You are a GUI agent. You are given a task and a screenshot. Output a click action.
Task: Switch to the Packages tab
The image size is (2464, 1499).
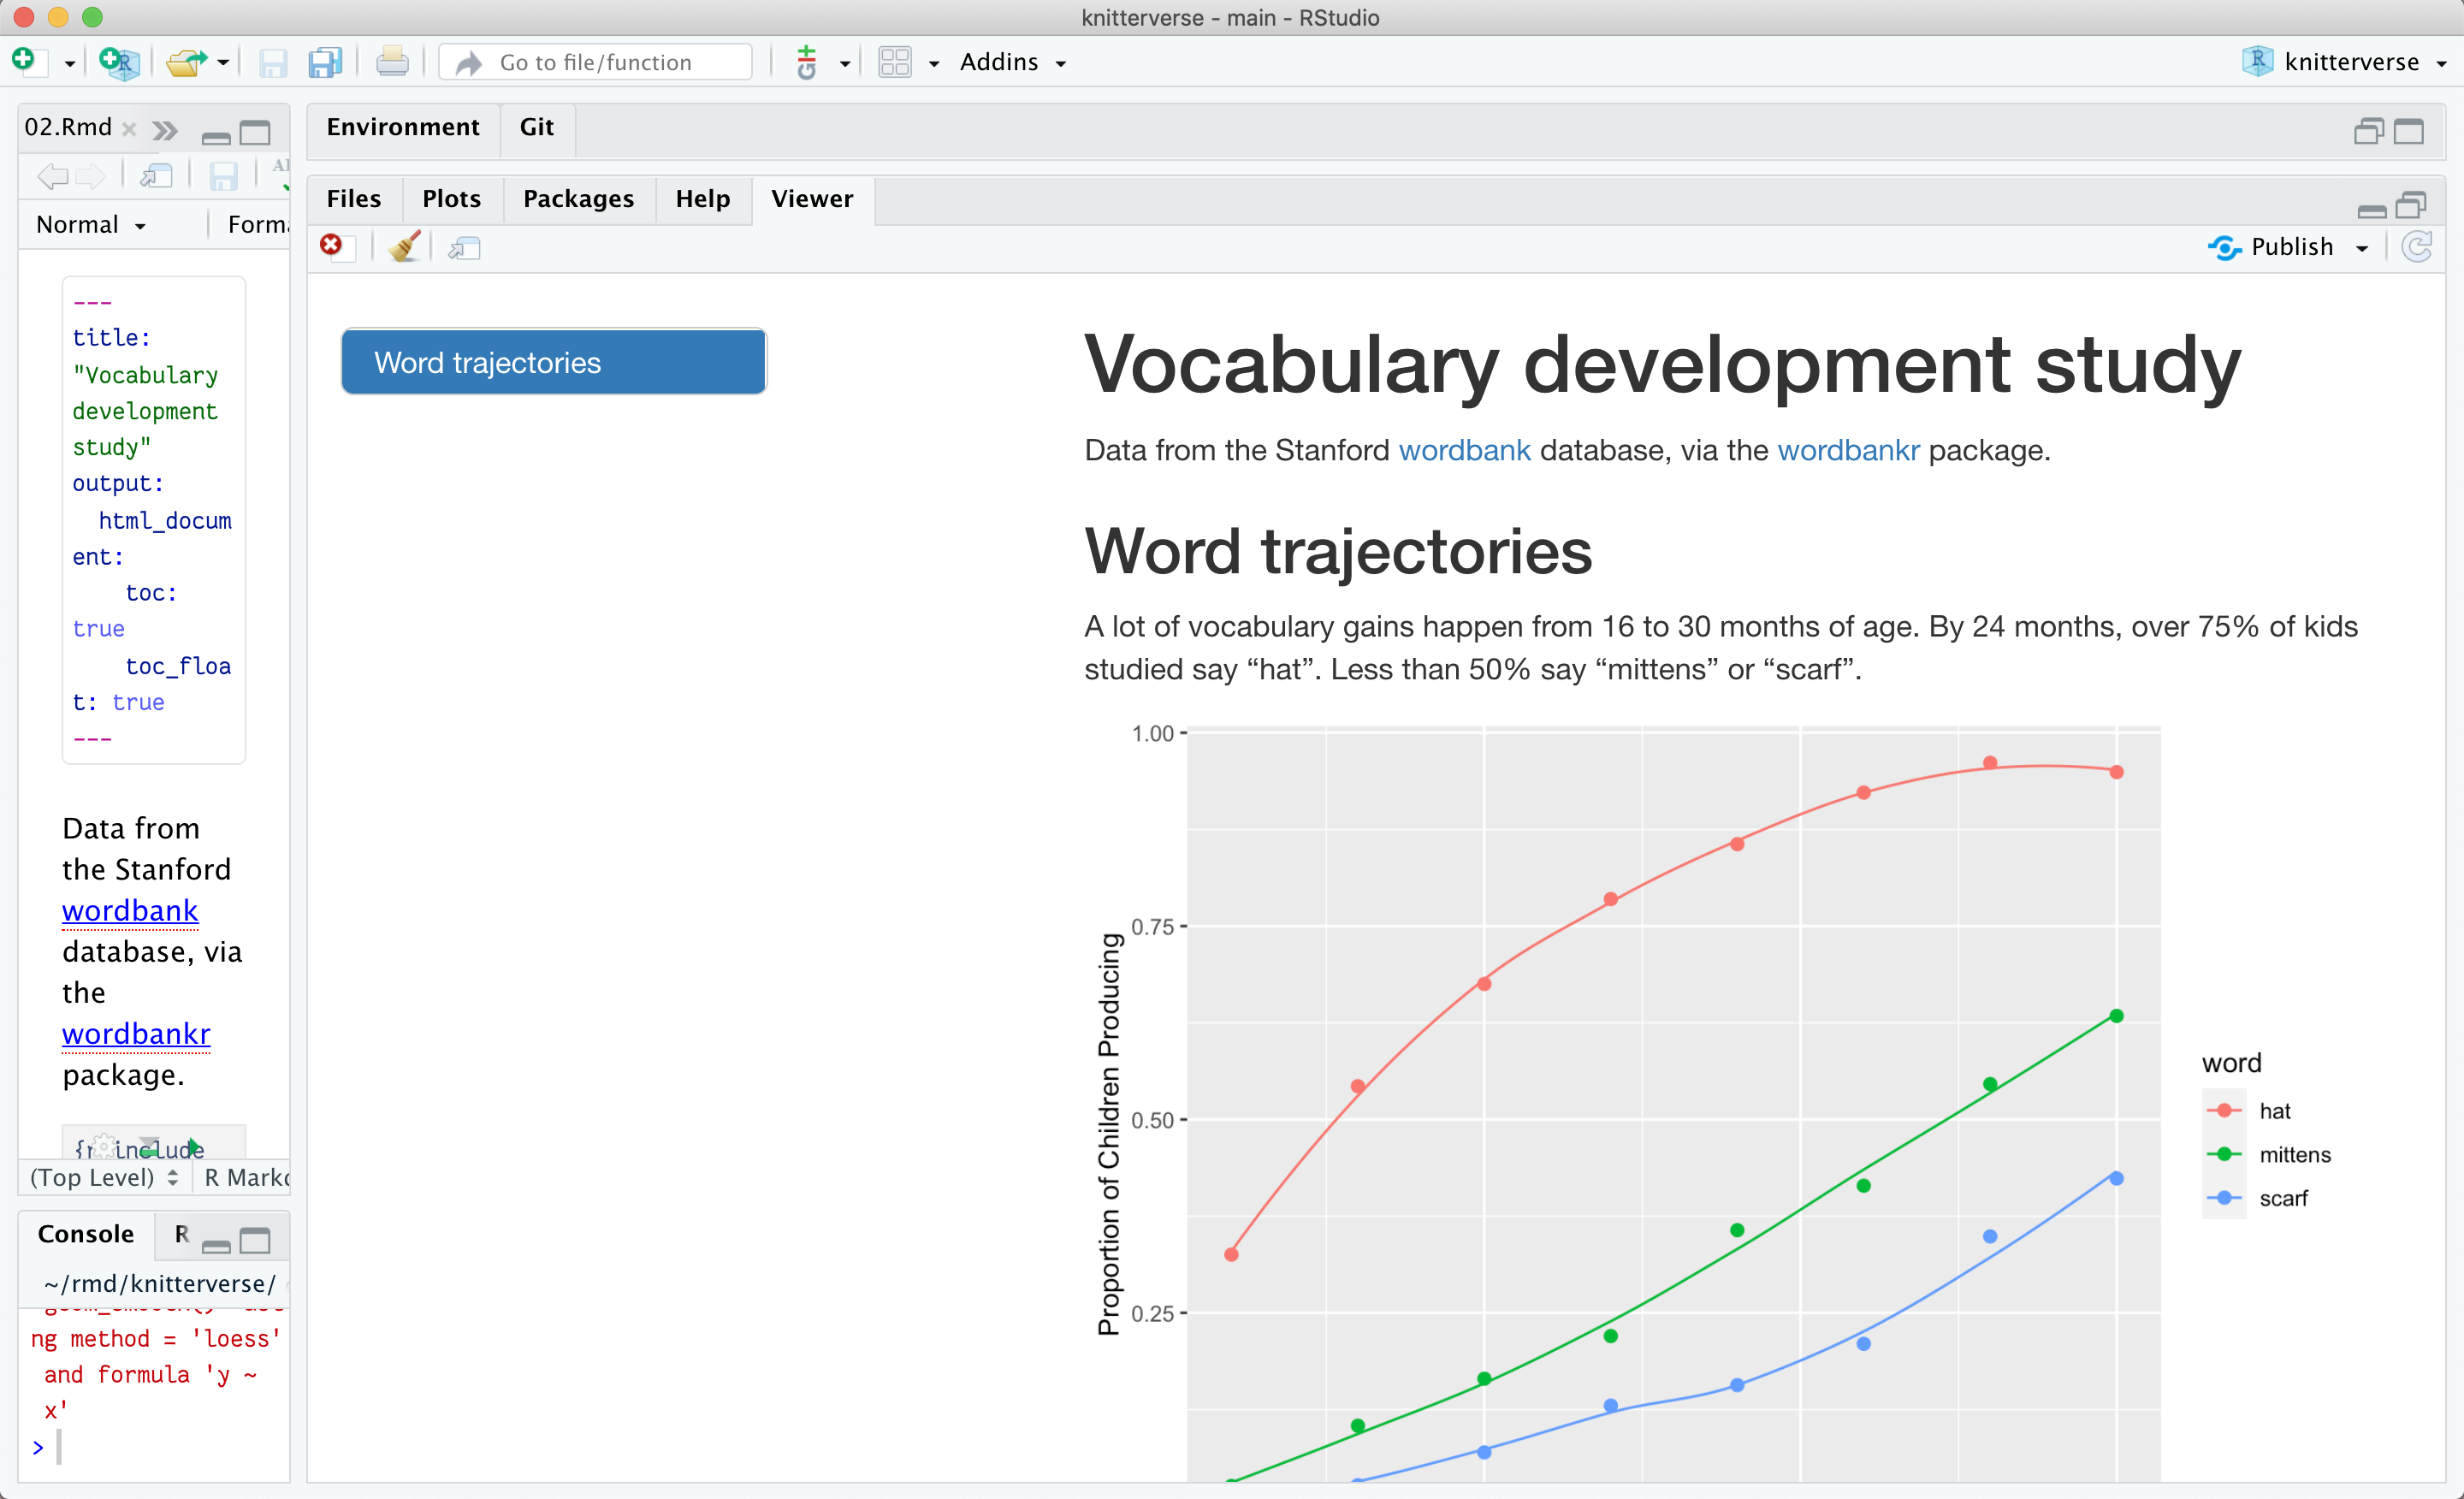[x=578, y=199]
